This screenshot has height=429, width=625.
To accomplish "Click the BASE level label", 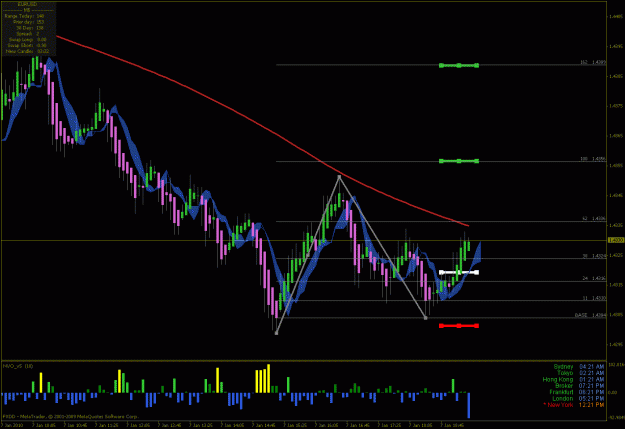I will tap(590, 315).
